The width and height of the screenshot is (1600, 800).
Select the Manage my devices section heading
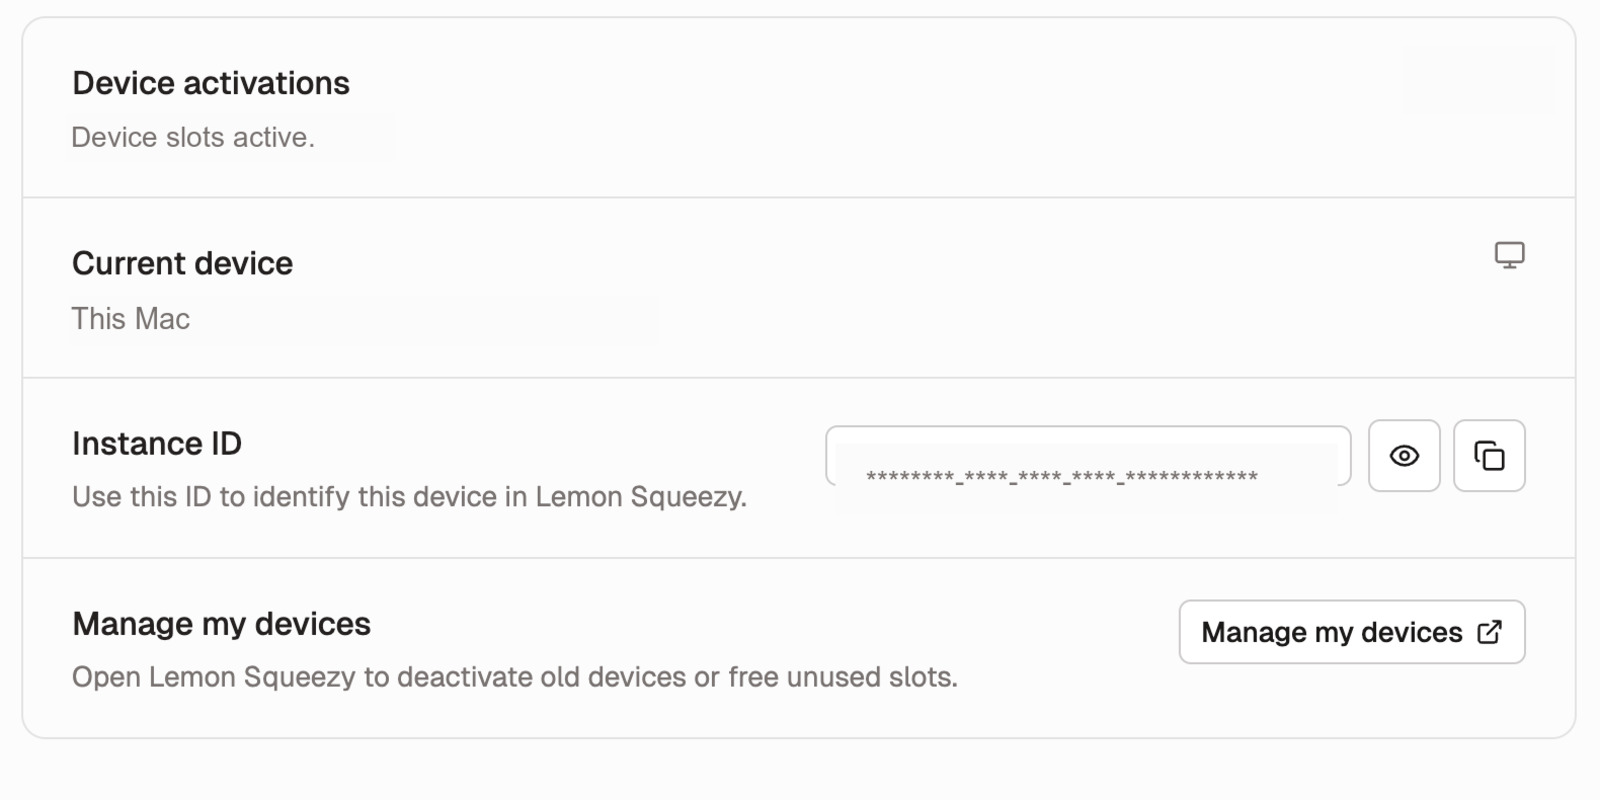(x=220, y=623)
